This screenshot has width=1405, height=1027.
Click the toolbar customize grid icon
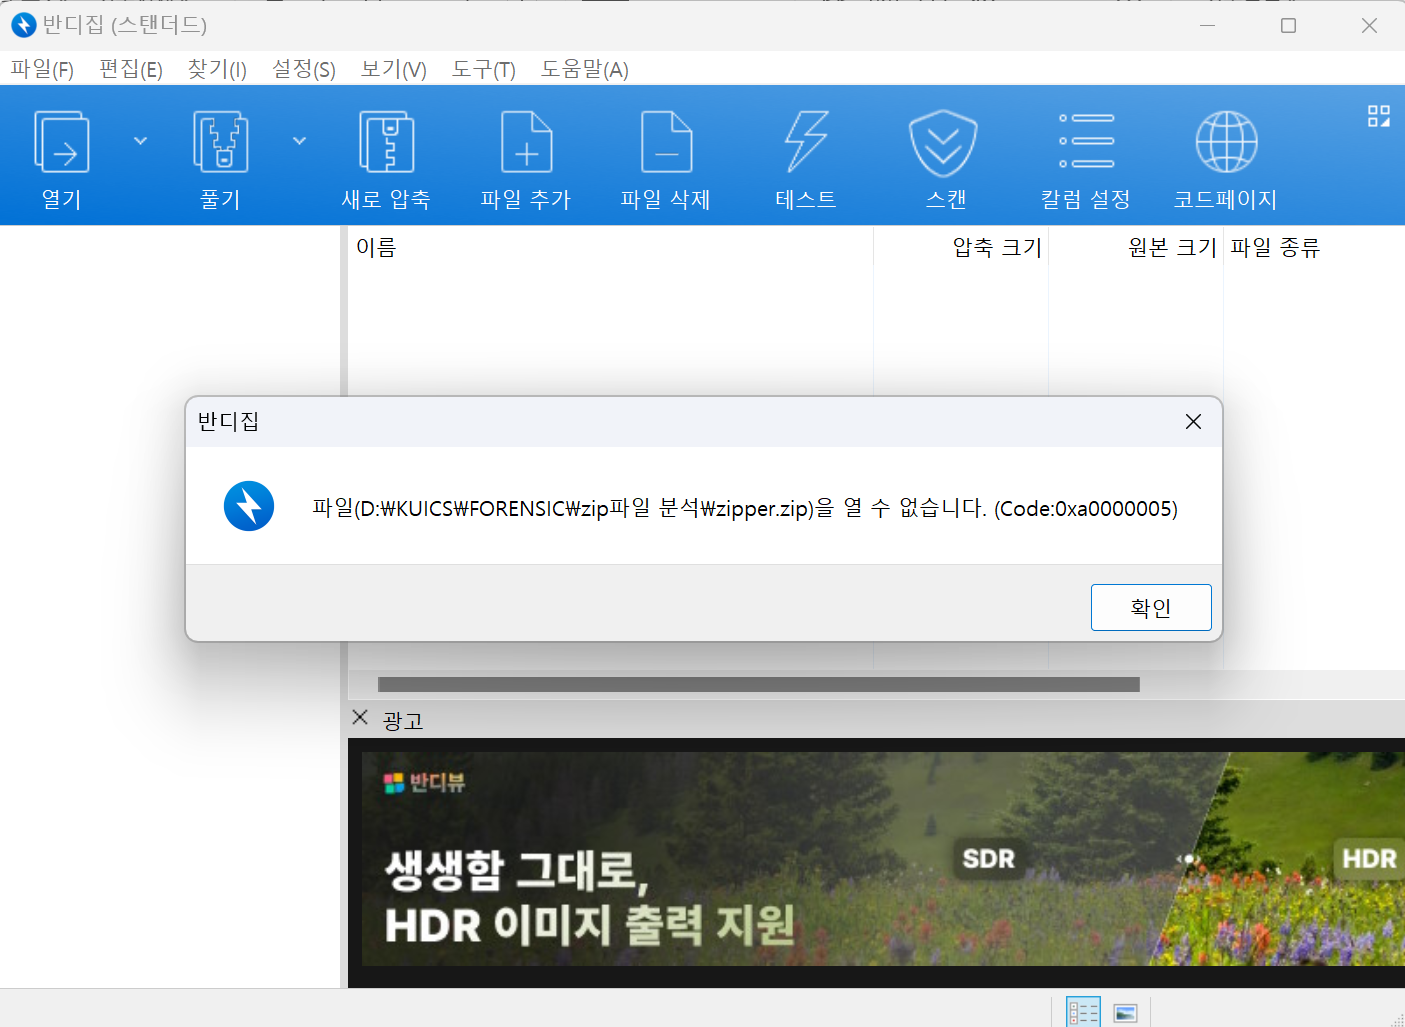pos(1379,116)
